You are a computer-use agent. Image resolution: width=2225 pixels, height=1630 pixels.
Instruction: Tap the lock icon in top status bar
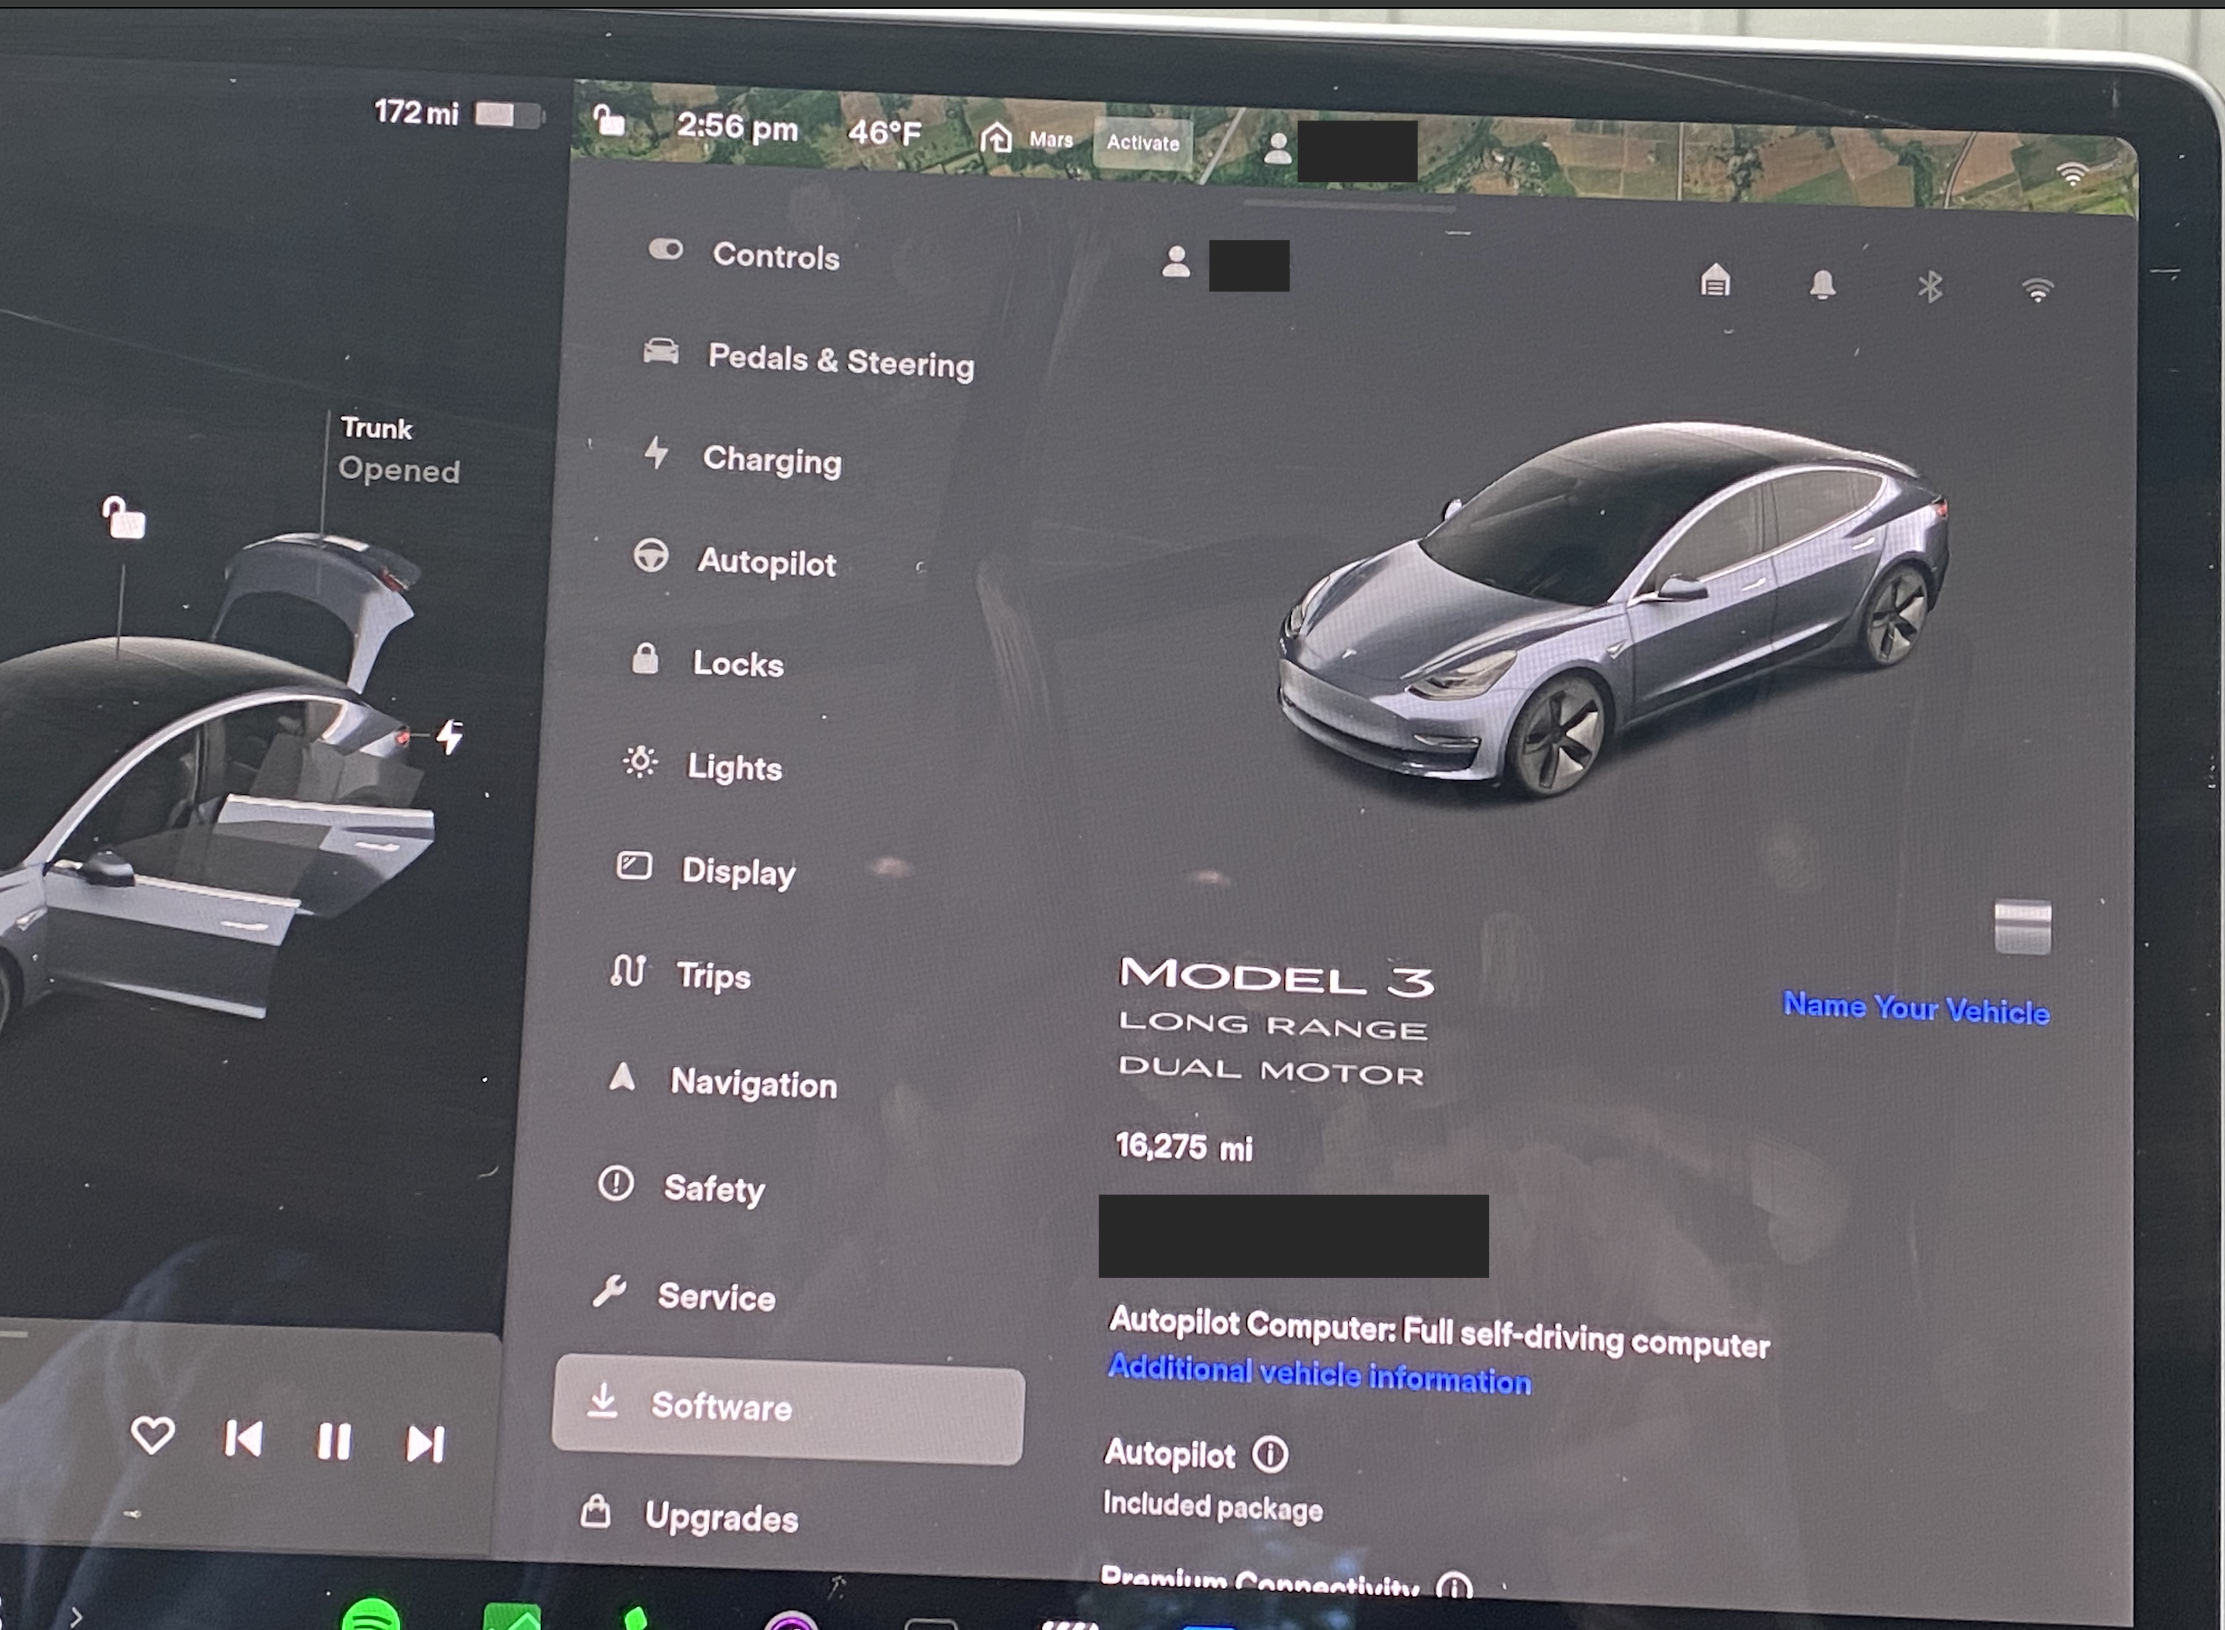coord(609,122)
